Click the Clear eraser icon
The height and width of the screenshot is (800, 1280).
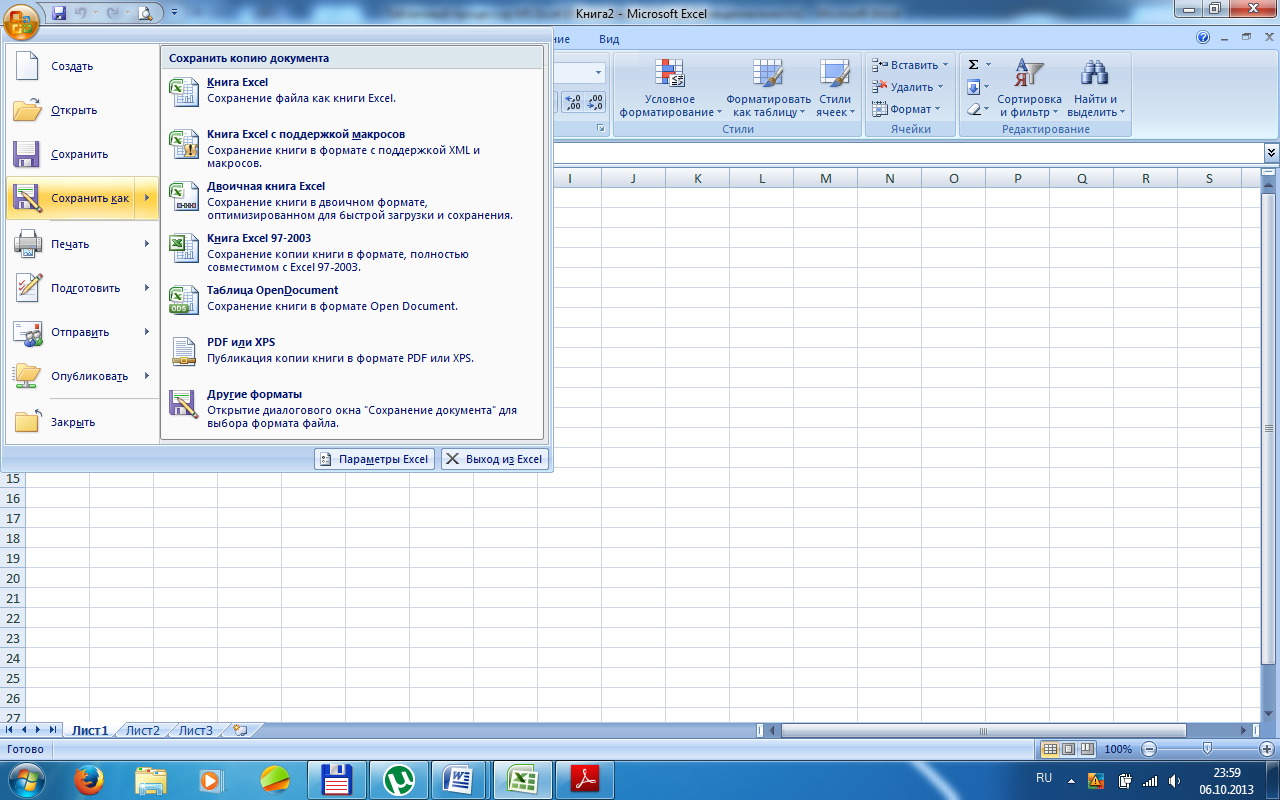pos(974,109)
